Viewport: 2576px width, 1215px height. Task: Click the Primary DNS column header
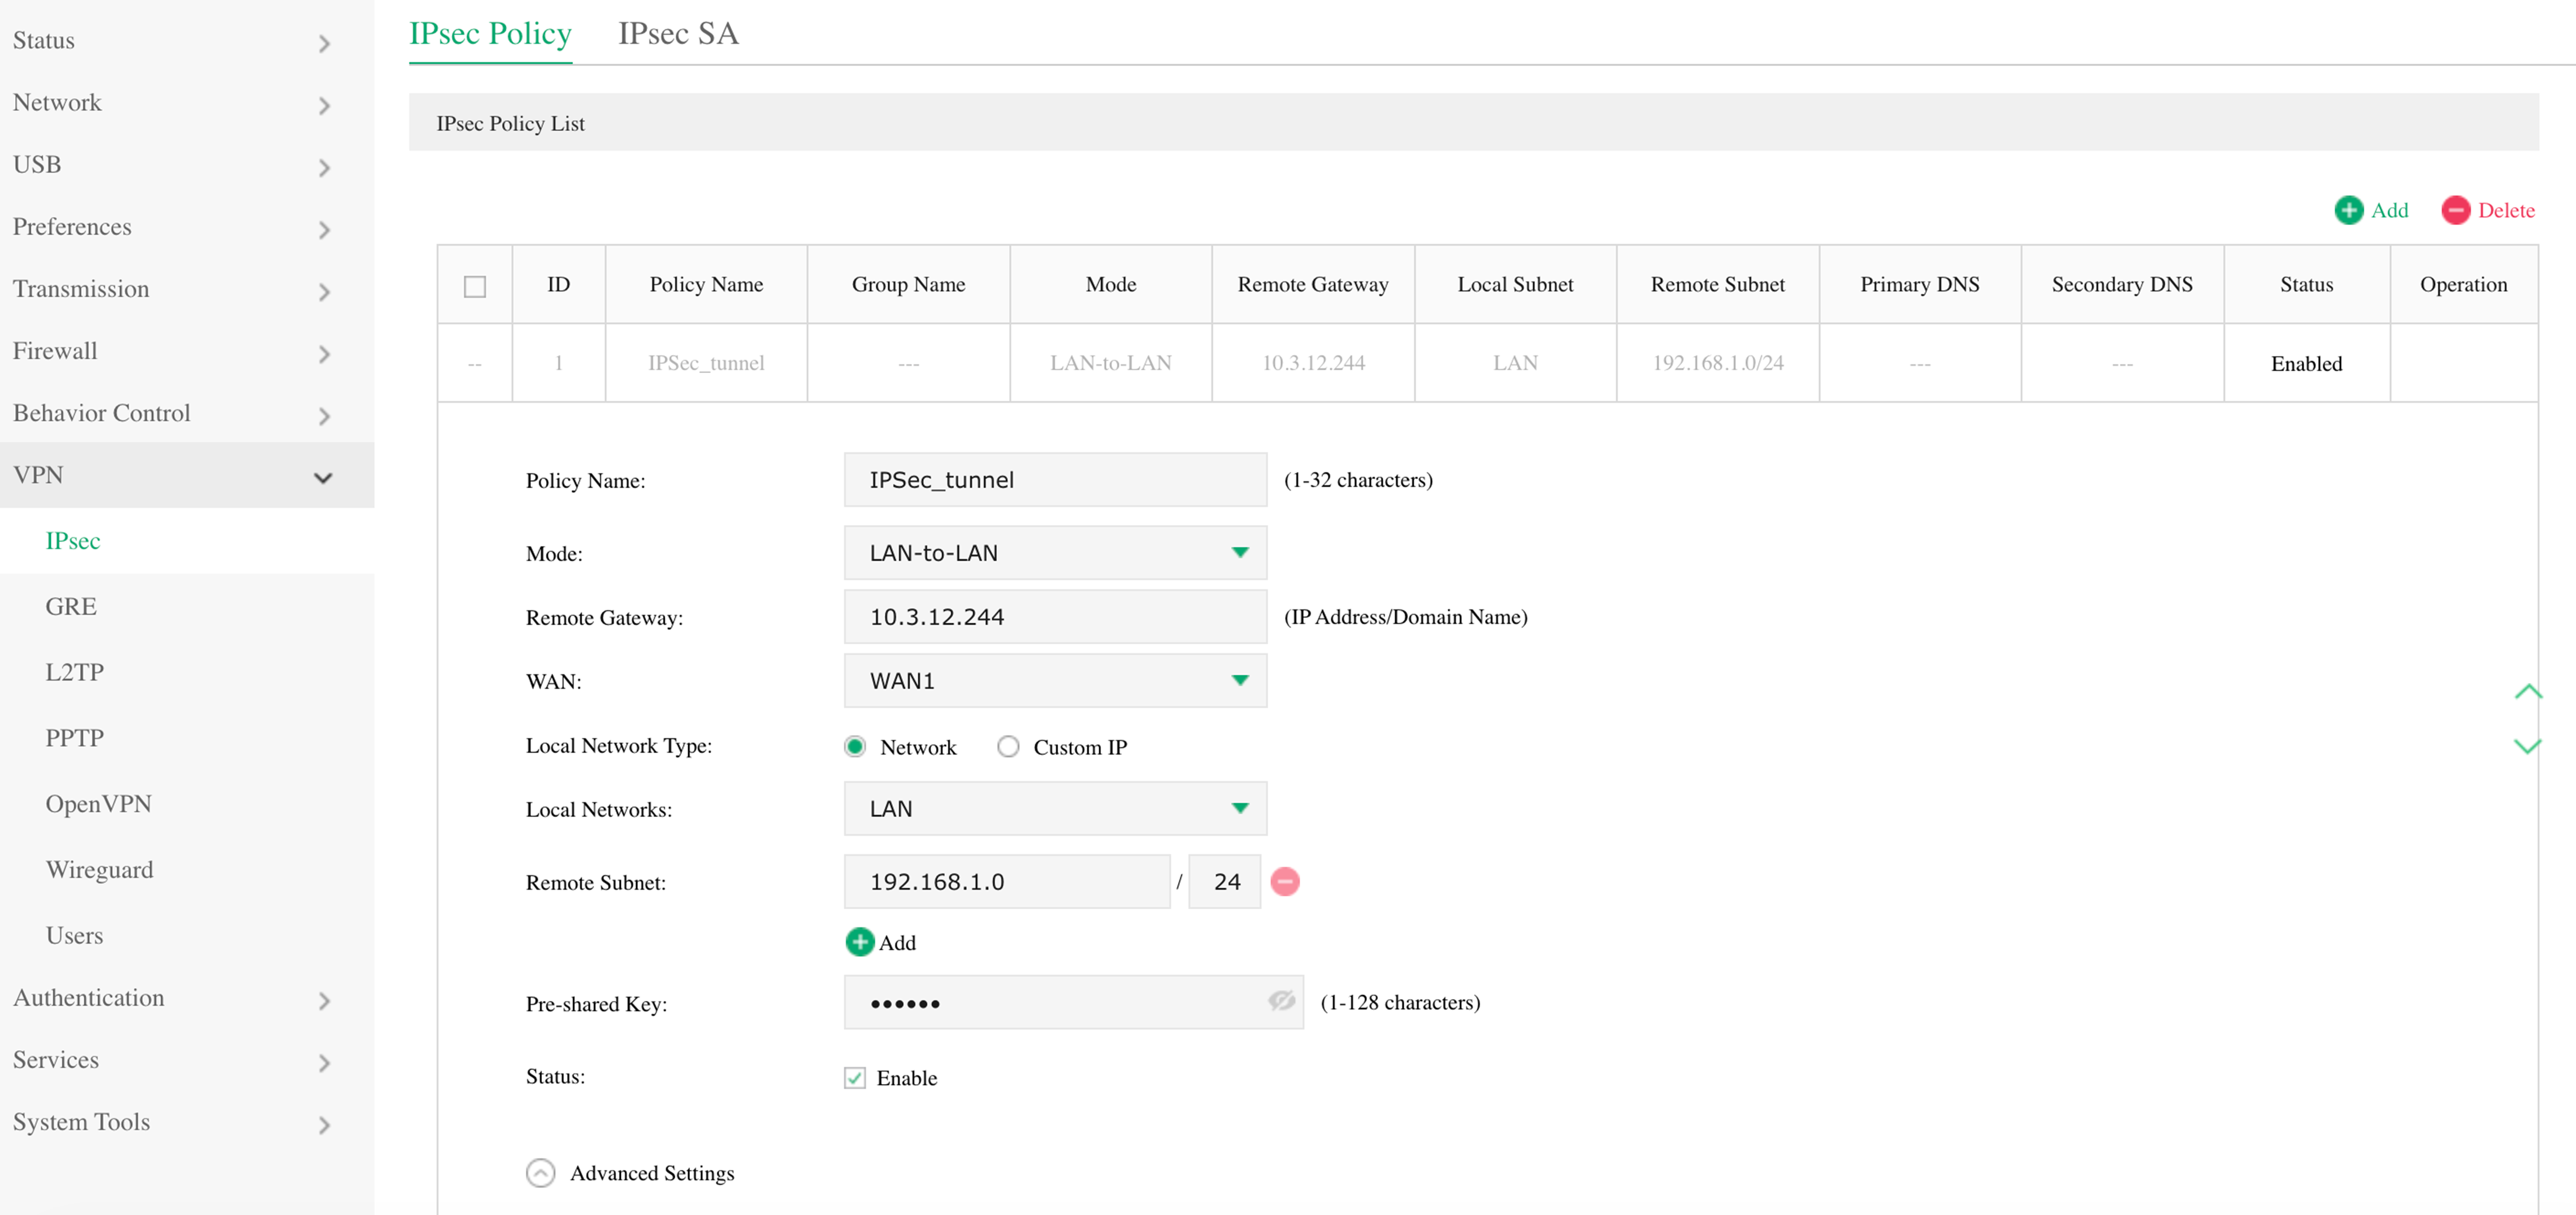[x=1919, y=285]
